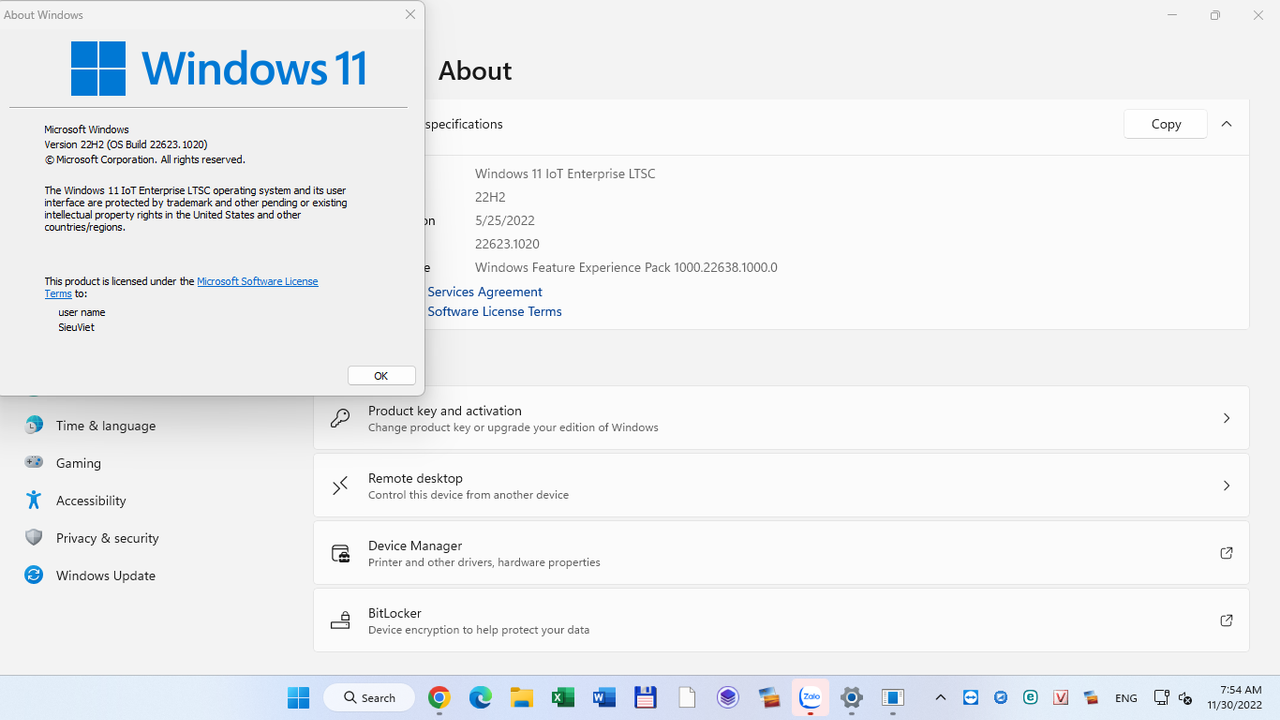The height and width of the screenshot is (720, 1280).
Task: Expand Product key and activation chevron
Action: [x=1226, y=418]
